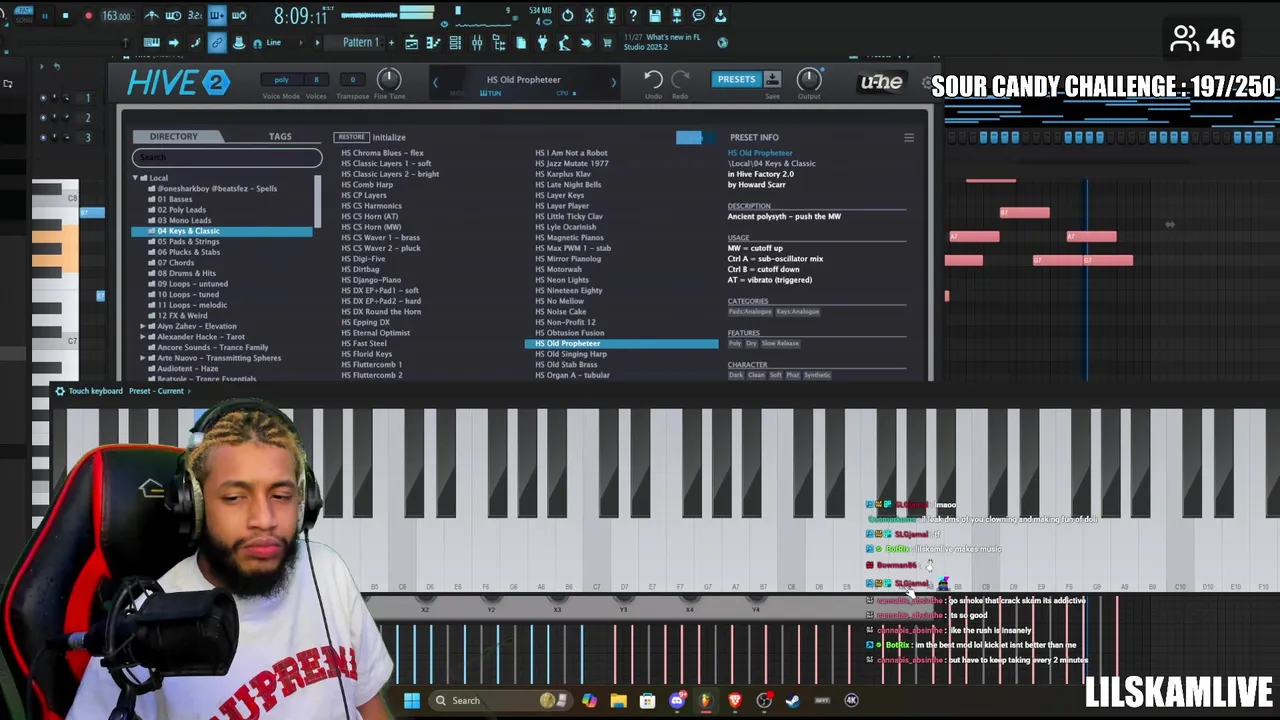The width and height of the screenshot is (1280, 720).
Task: Select preset HS Chroma Blues - flex
Action: (x=382, y=153)
